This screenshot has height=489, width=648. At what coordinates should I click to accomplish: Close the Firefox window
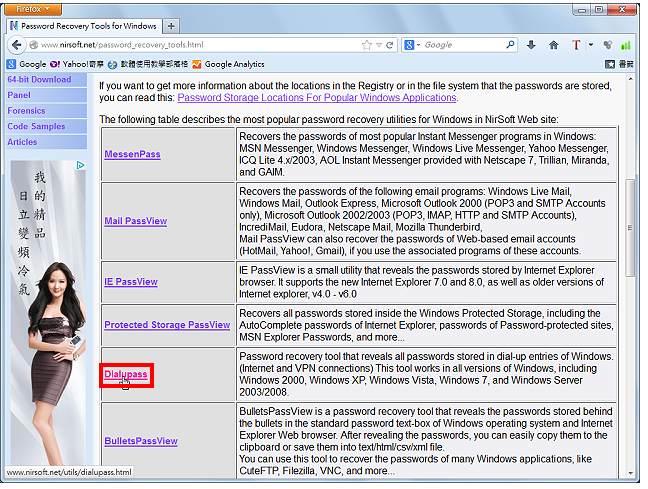pos(622,10)
